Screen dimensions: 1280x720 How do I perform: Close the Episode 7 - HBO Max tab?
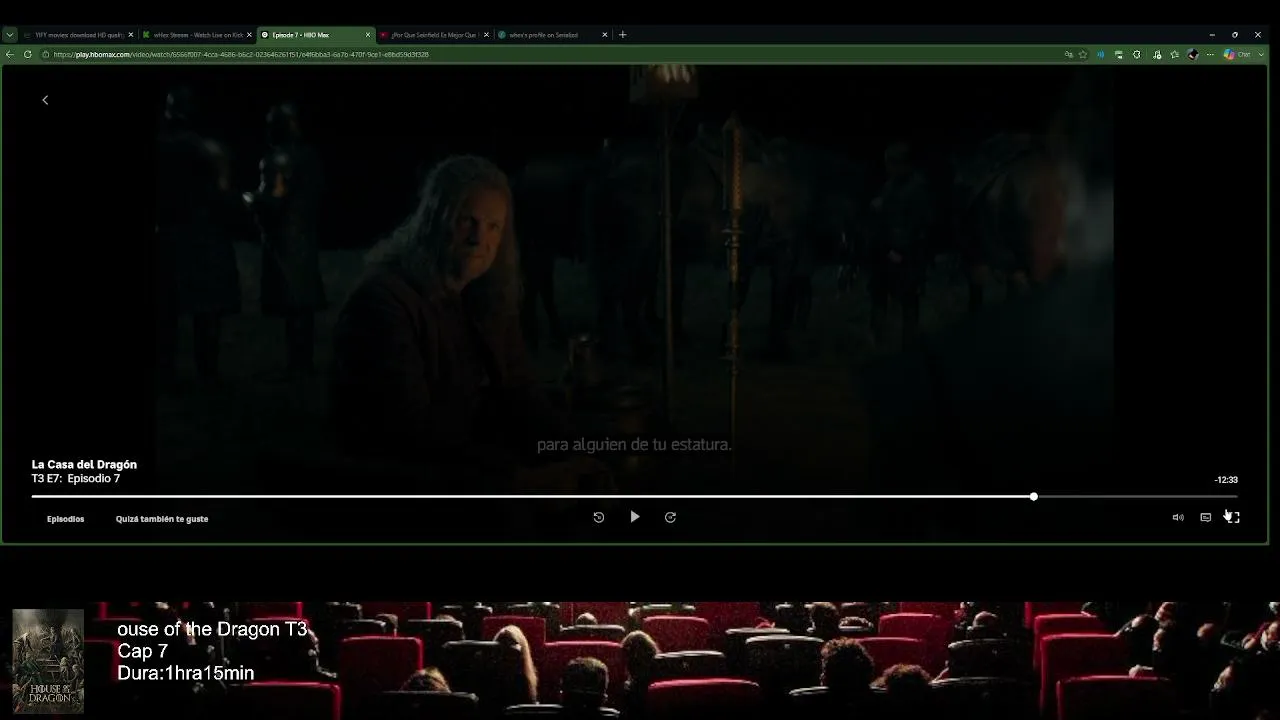tap(368, 35)
